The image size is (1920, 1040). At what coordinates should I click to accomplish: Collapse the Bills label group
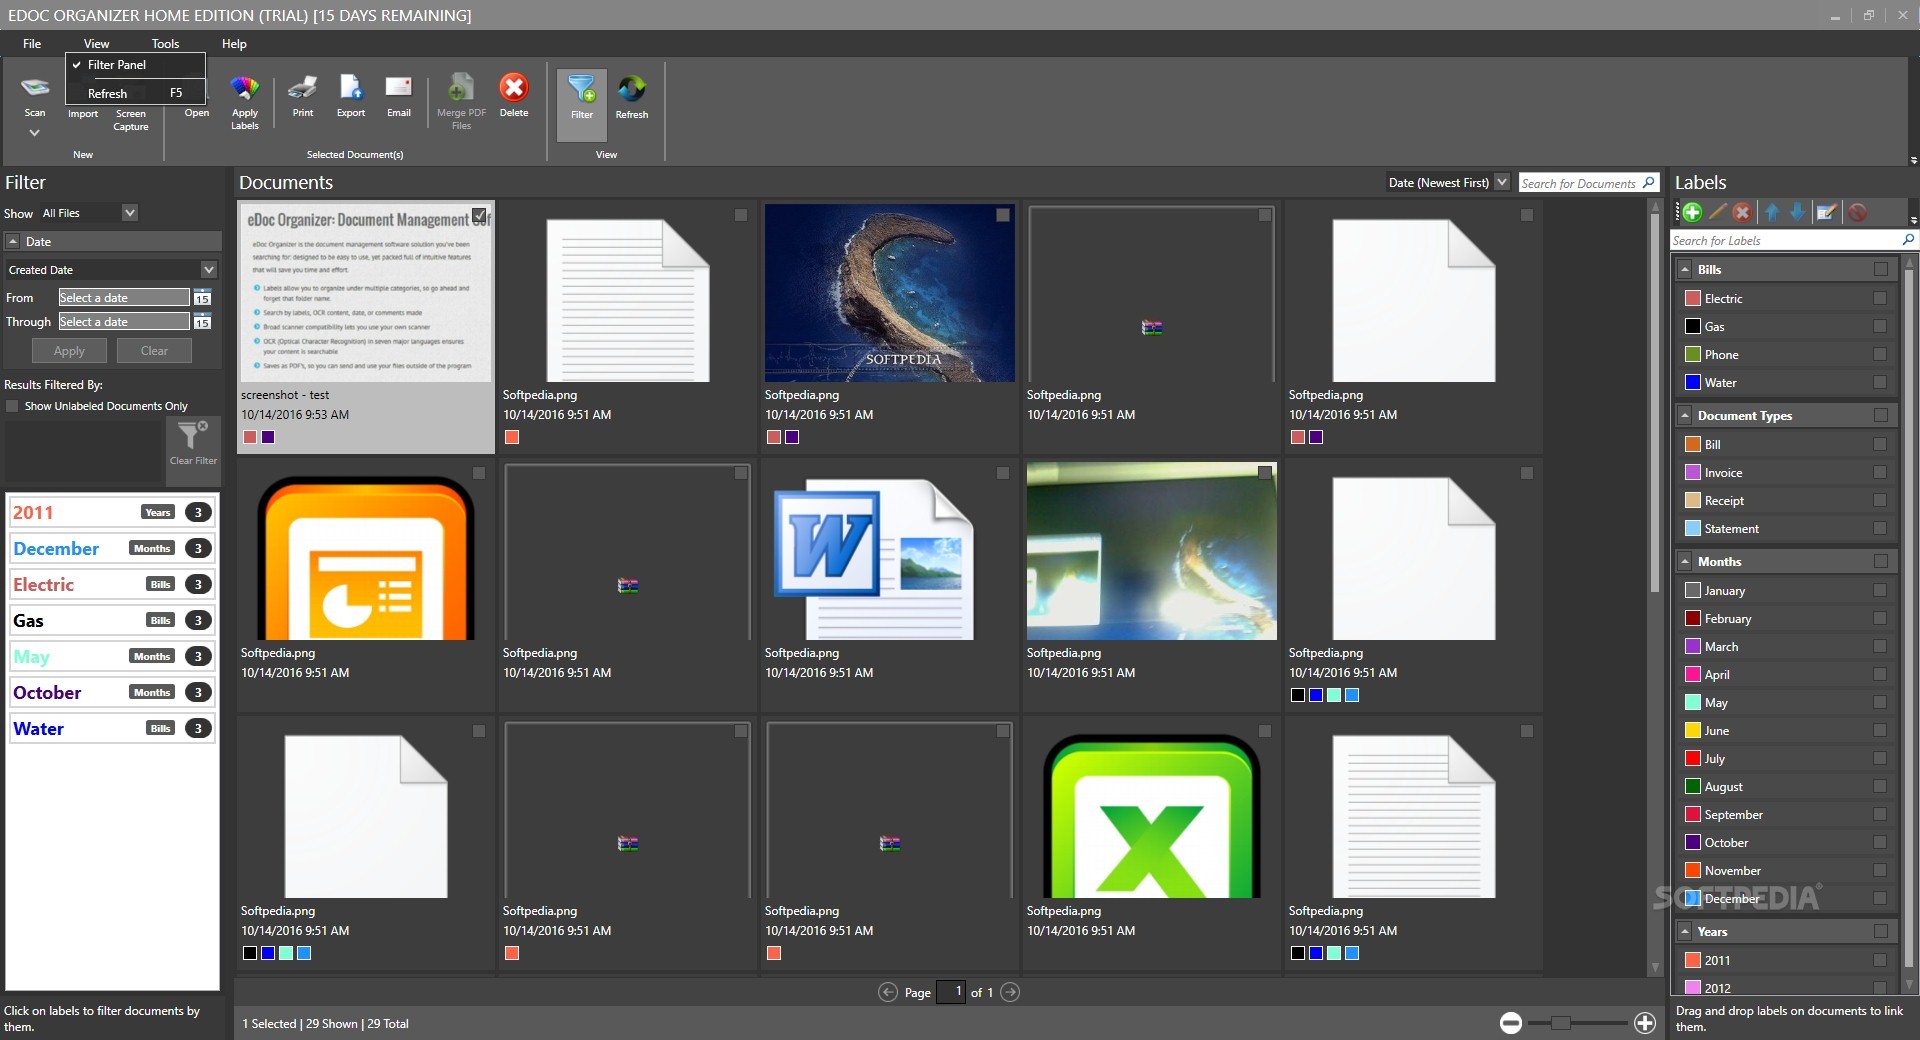tap(1685, 269)
